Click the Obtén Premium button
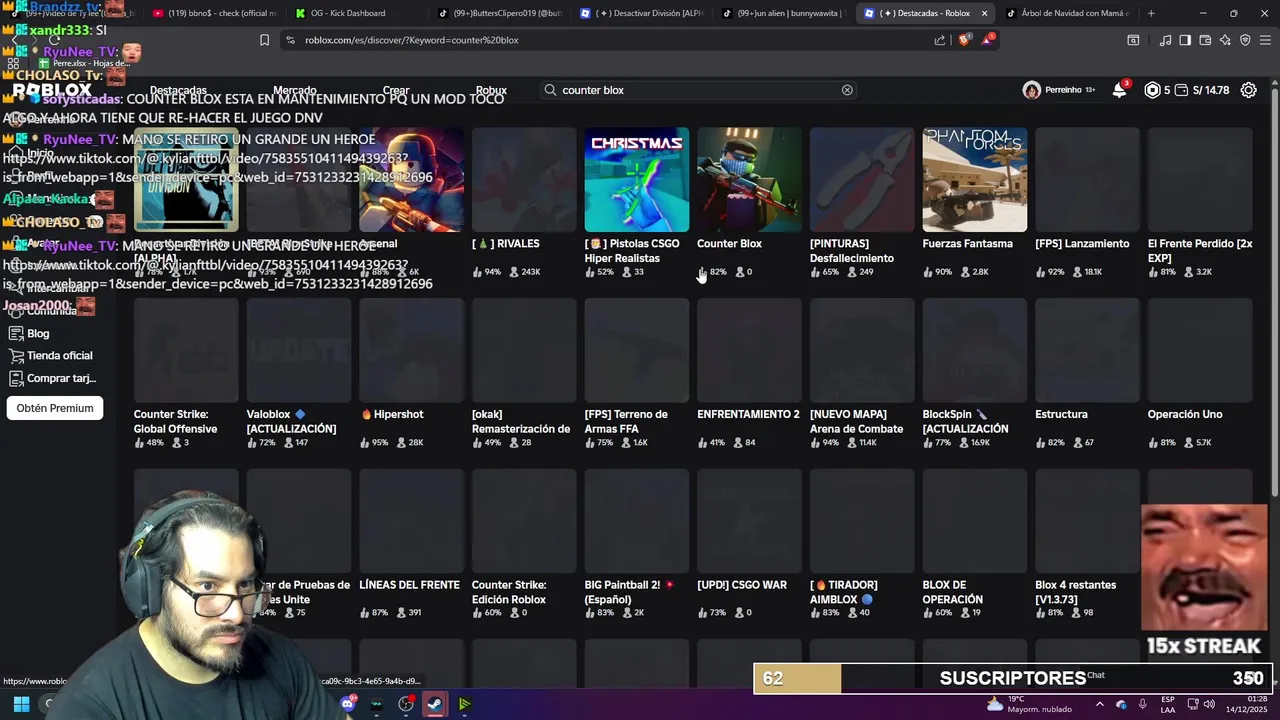This screenshot has height=720, width=1280. [55, 408]
